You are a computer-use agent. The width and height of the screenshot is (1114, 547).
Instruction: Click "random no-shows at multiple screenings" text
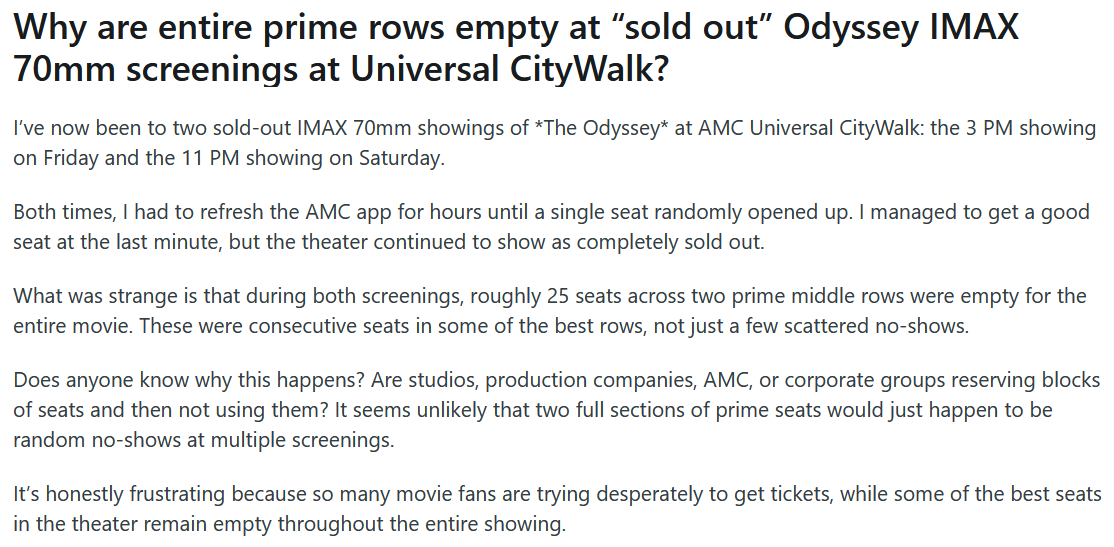[x=202, y=440]
